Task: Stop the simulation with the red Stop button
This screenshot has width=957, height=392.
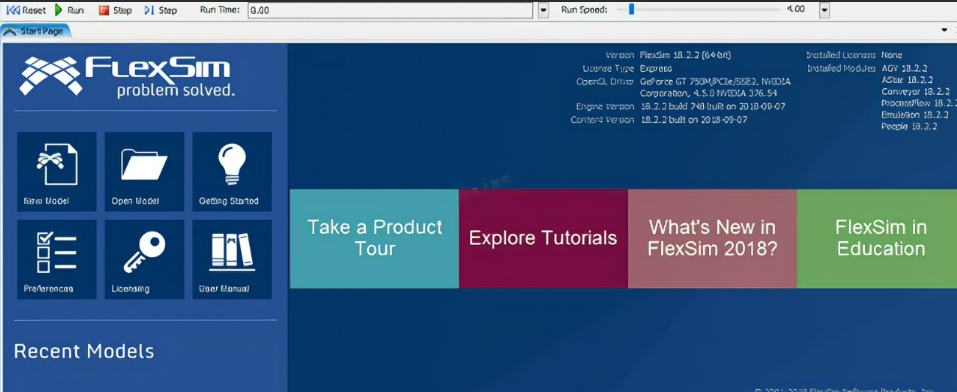Action: point(115,10)
